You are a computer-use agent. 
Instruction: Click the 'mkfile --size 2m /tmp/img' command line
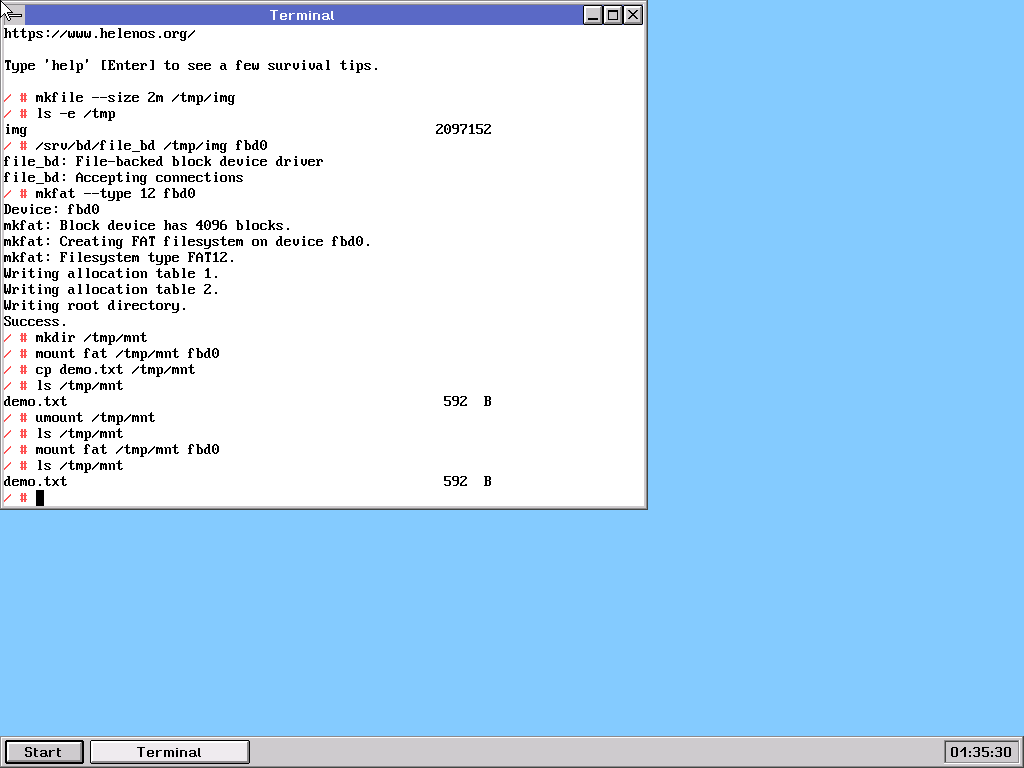135,98
